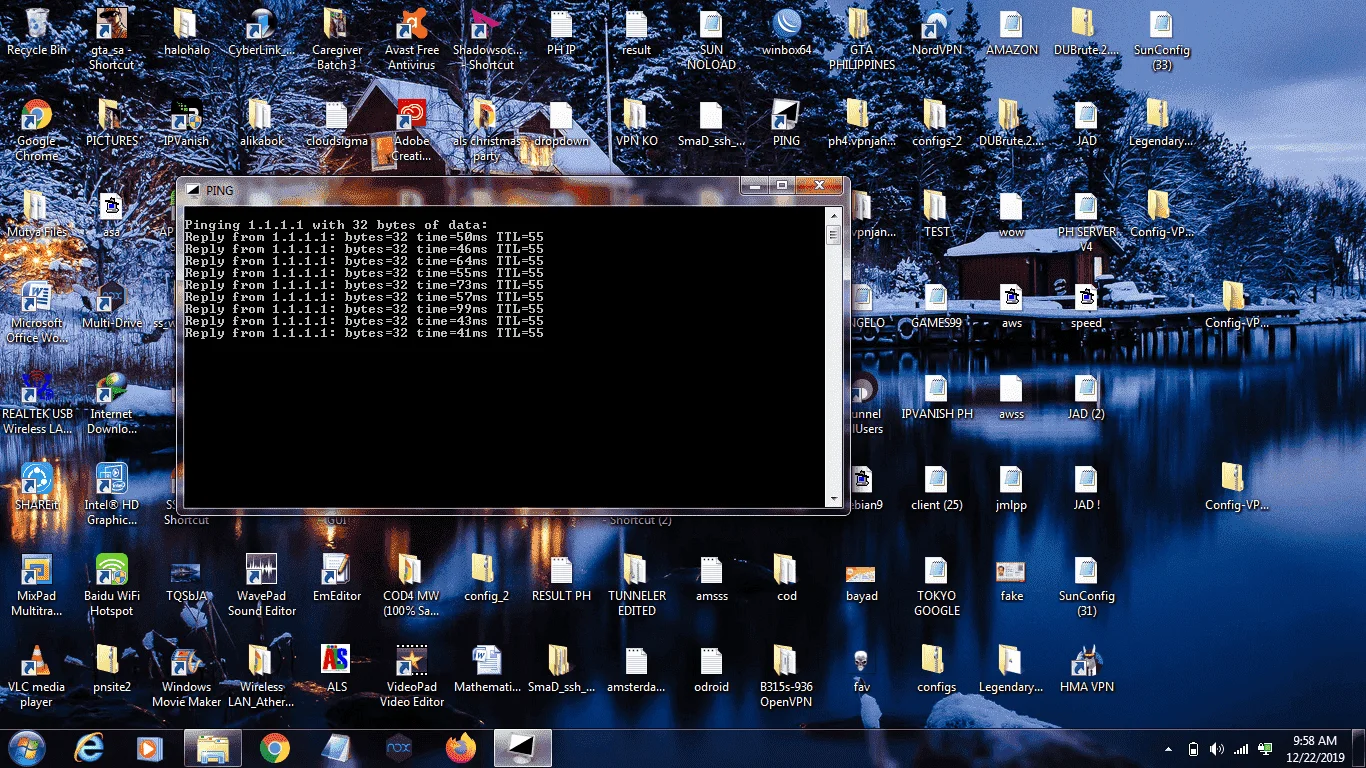Open taskbar clock showing 9:58 AM
The image size is (1366, 768).
[x=1314, y=748]
